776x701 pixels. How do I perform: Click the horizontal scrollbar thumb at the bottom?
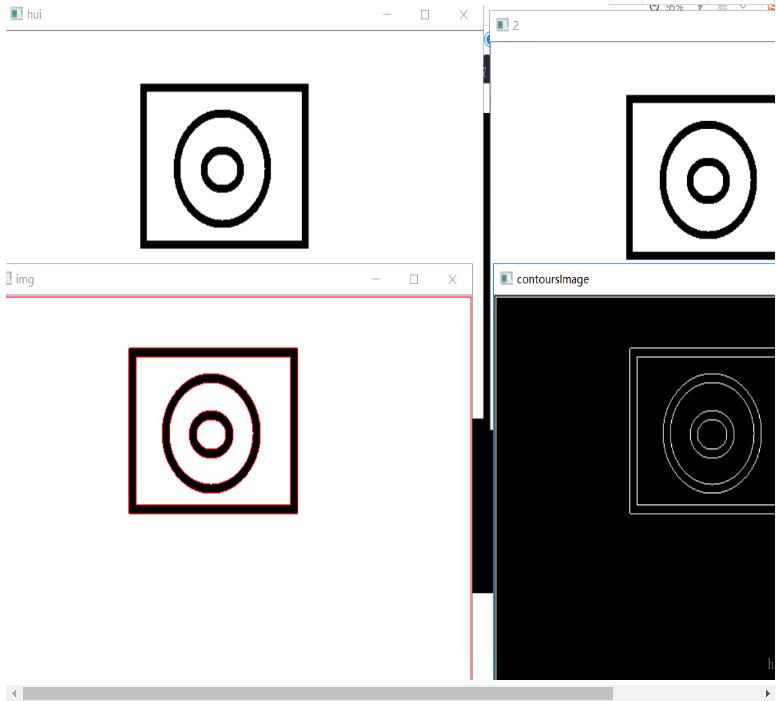pyautogui.click(x=318, y=694)
